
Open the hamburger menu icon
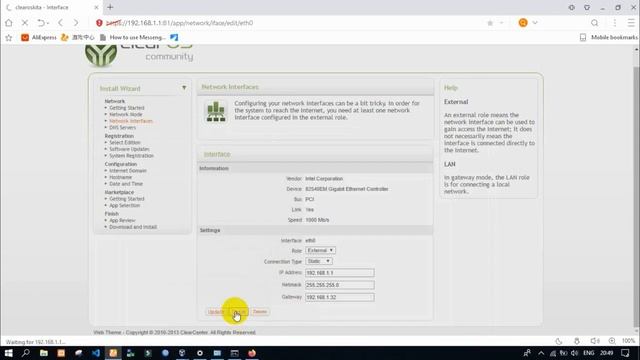click(631, 23)
